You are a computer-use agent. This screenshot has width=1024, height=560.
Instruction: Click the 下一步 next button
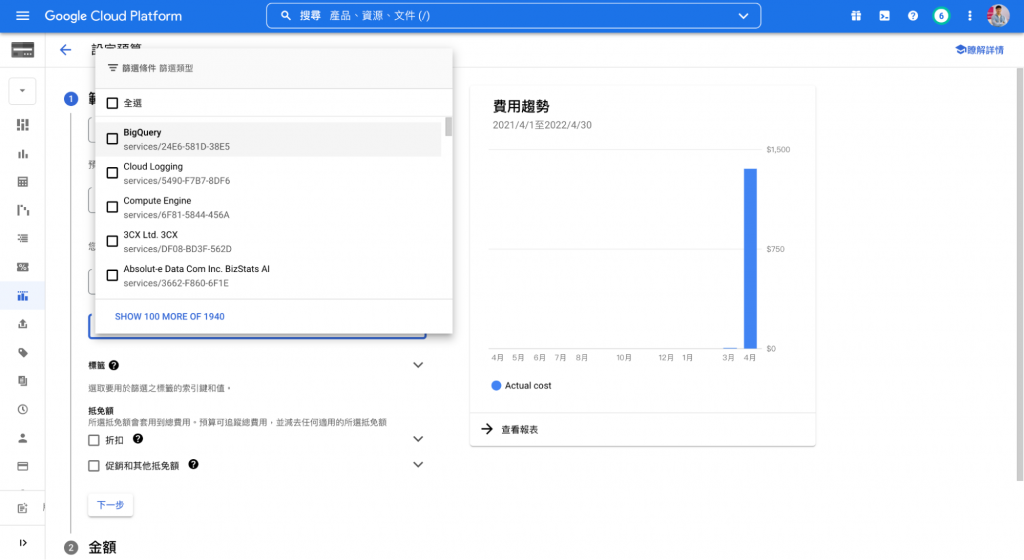point(110,505)
